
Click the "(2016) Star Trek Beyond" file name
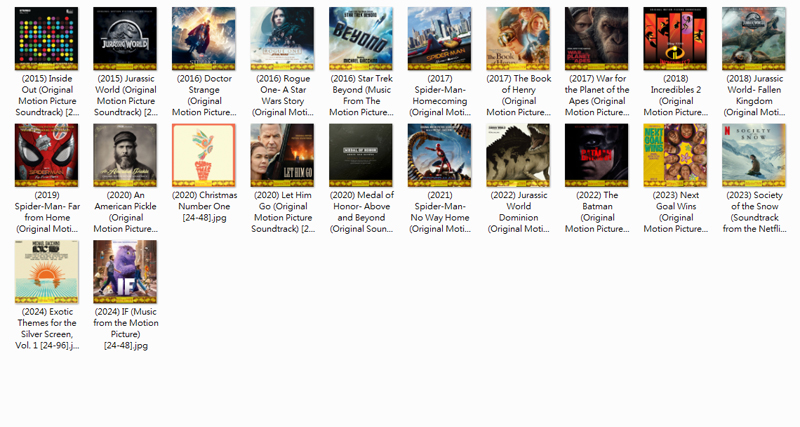coord(361,95)
